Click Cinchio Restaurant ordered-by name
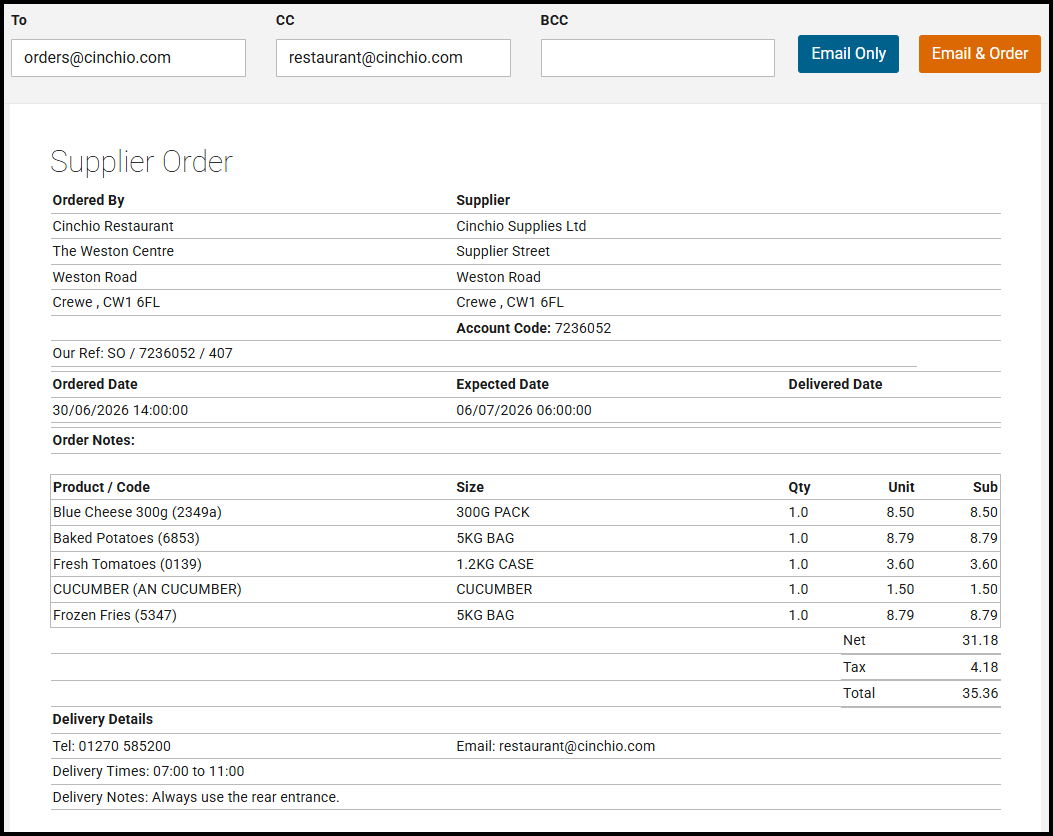 pos(113,226)
